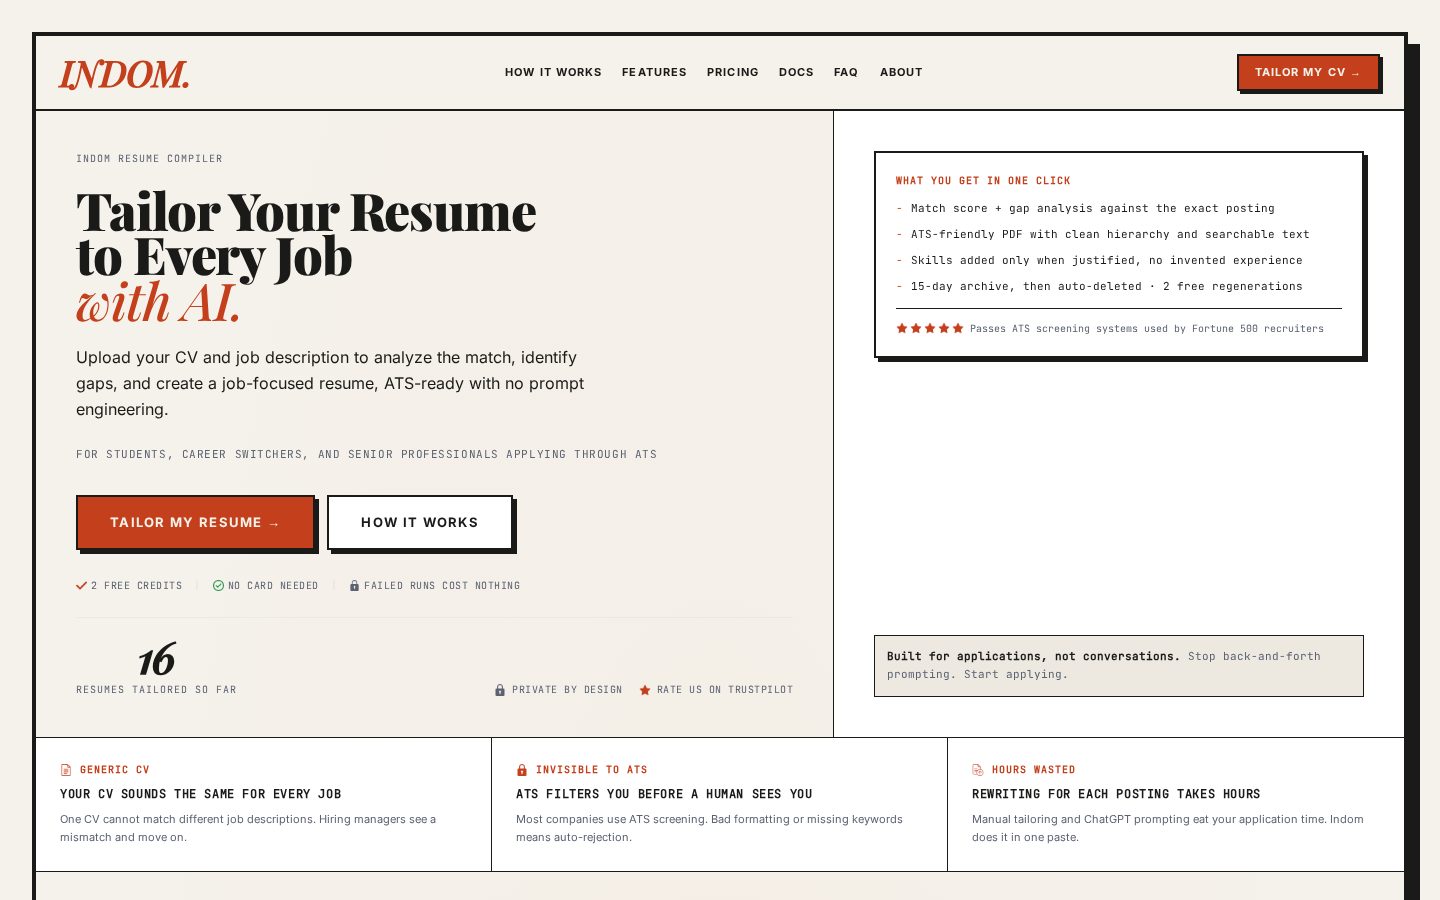Click 'Built for applications, not conversations' box
This screenshot has width=1440, height=900.
1119,666
